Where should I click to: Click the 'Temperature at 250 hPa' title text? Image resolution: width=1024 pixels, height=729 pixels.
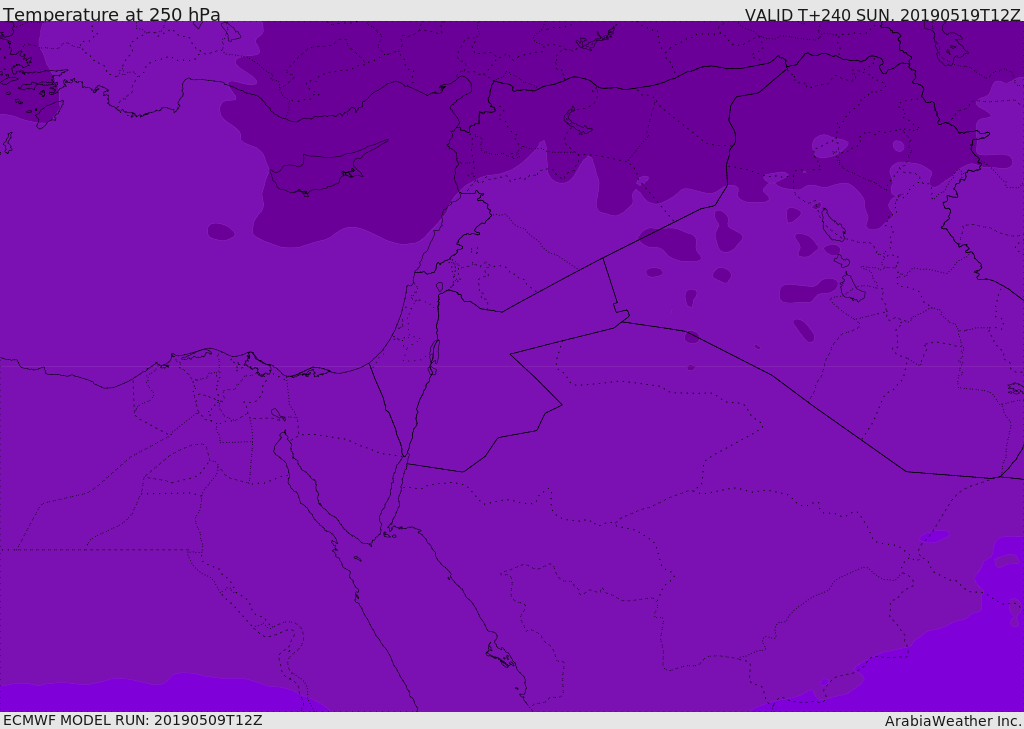point(112,14)
